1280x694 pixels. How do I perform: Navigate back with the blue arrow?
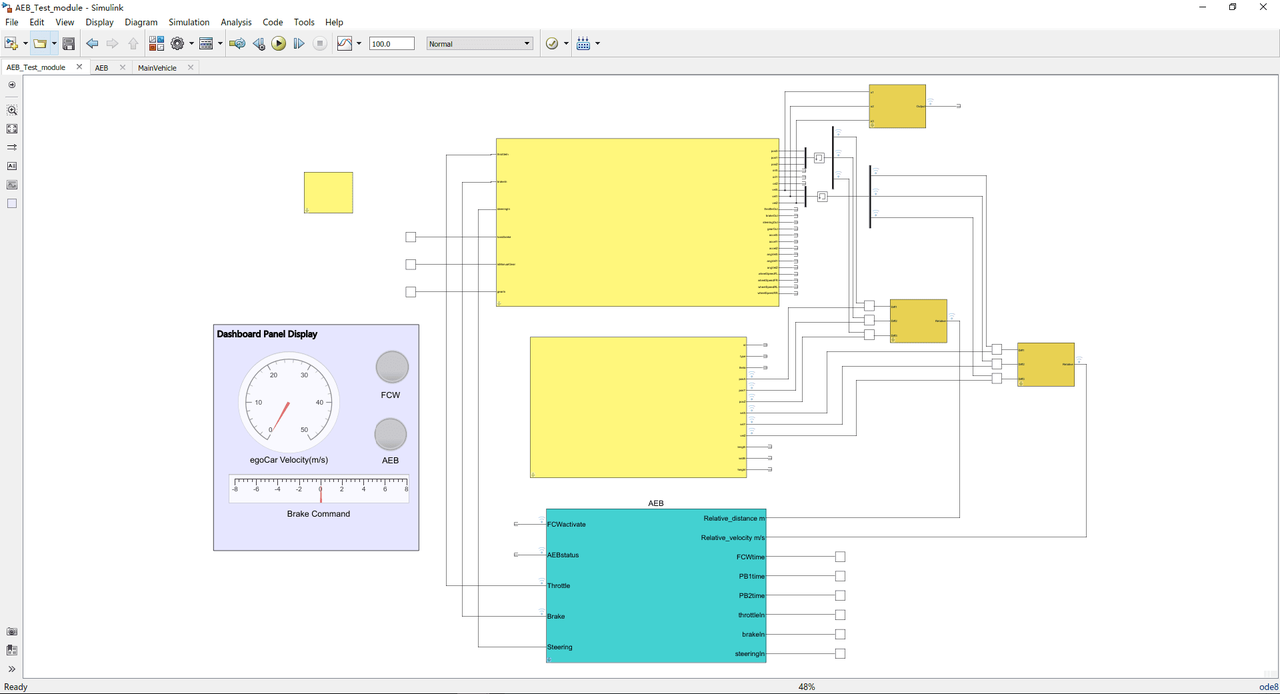pos(92,44)
